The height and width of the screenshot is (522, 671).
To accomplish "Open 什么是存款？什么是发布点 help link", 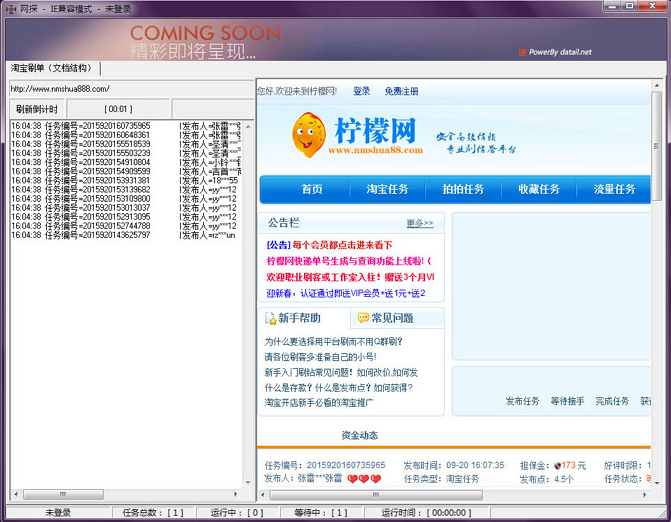I will click(x=338, y=388).
